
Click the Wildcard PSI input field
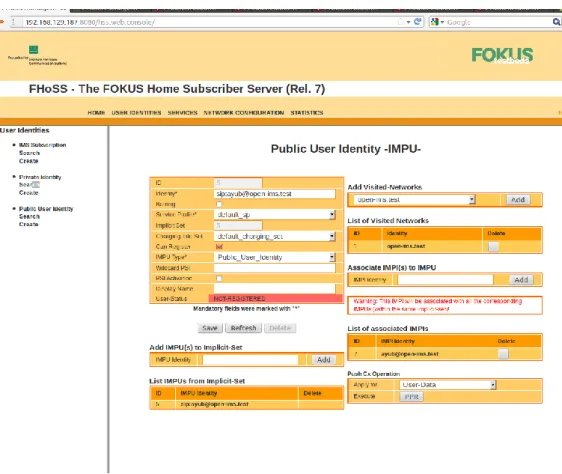275,268
